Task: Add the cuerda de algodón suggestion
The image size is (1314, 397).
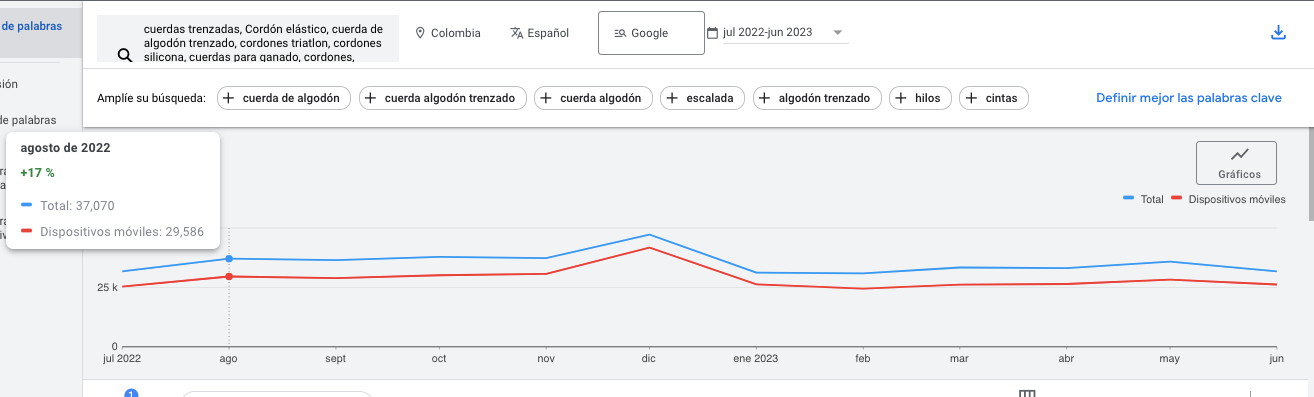Action: coord(284,98)
